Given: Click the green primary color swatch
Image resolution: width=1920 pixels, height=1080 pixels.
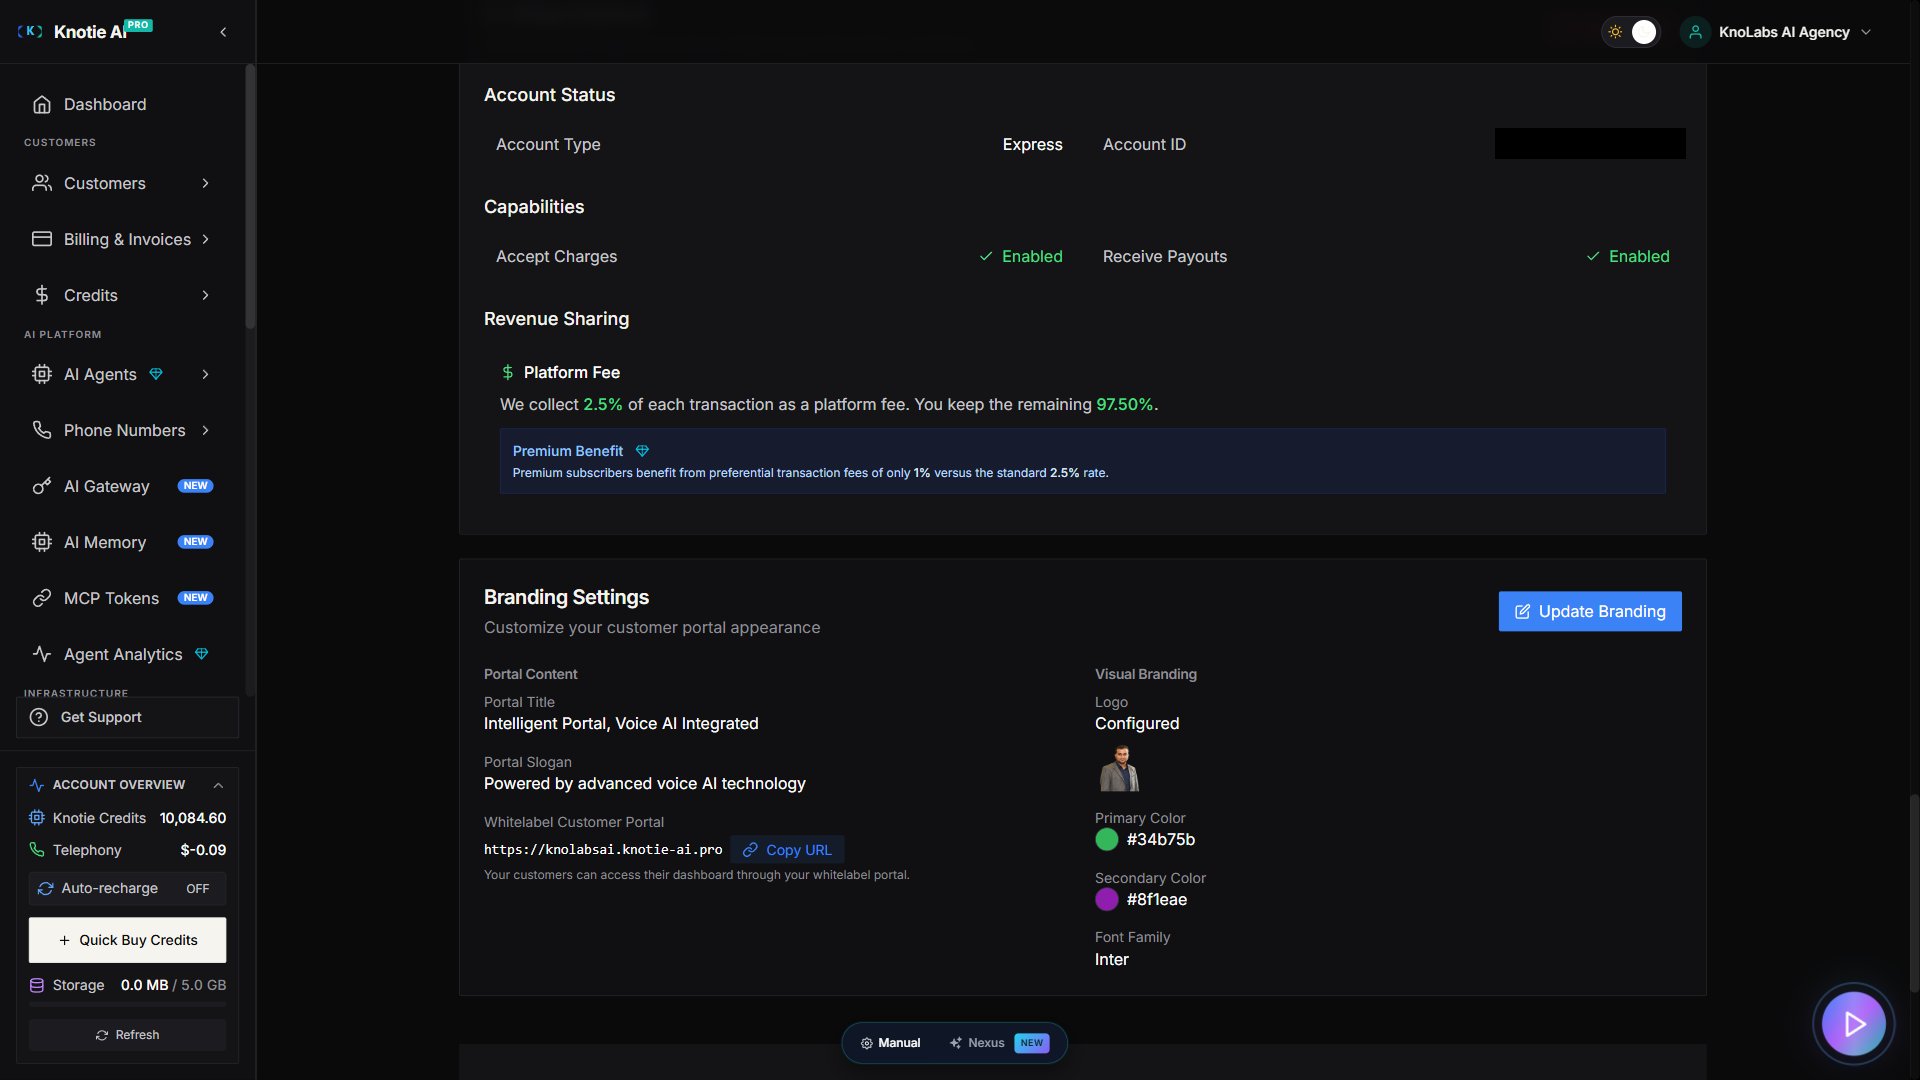Looking at the screenshot, I should tap(1106, 839).
